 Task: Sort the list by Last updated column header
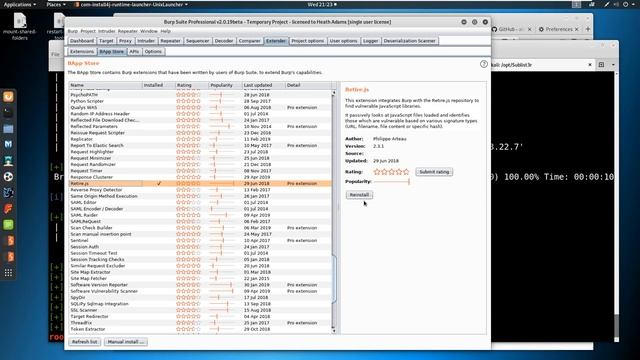pos(263,85)
